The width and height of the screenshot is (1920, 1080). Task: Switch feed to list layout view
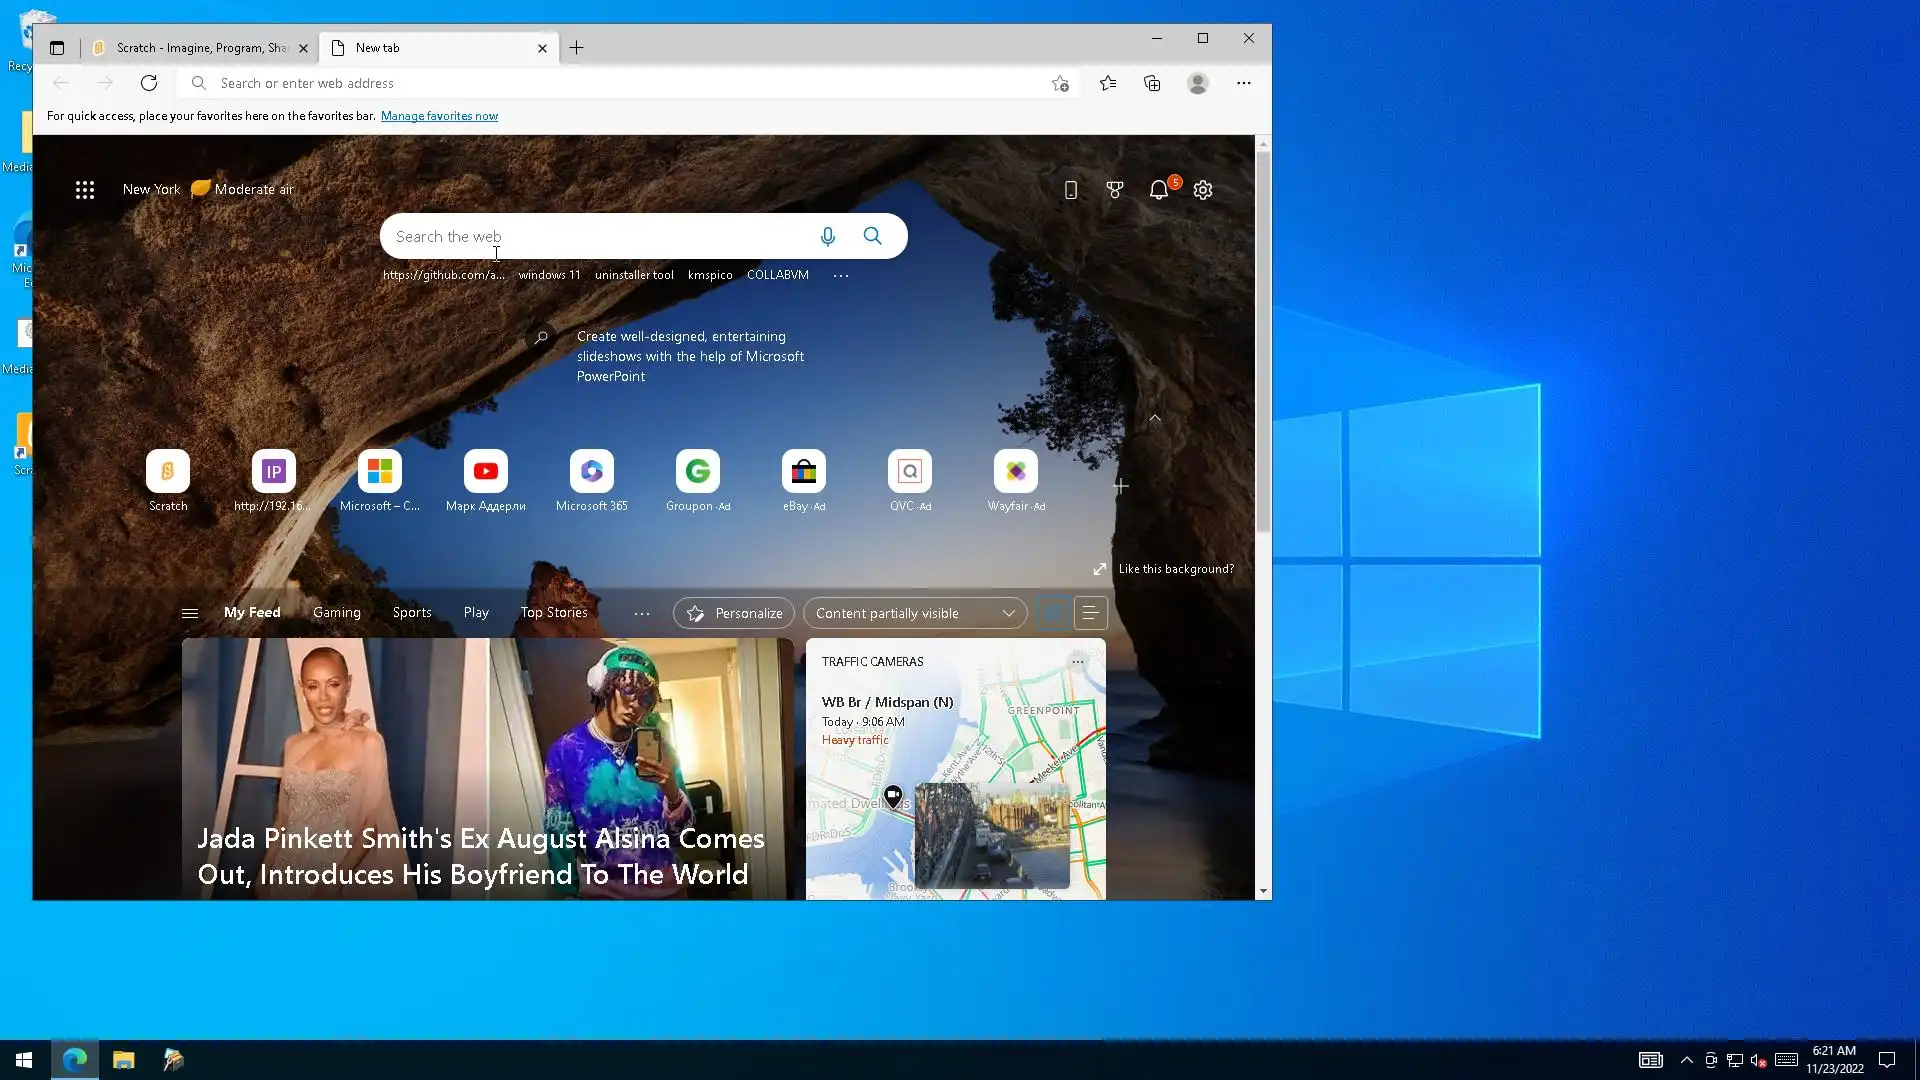pos(1090,613)
